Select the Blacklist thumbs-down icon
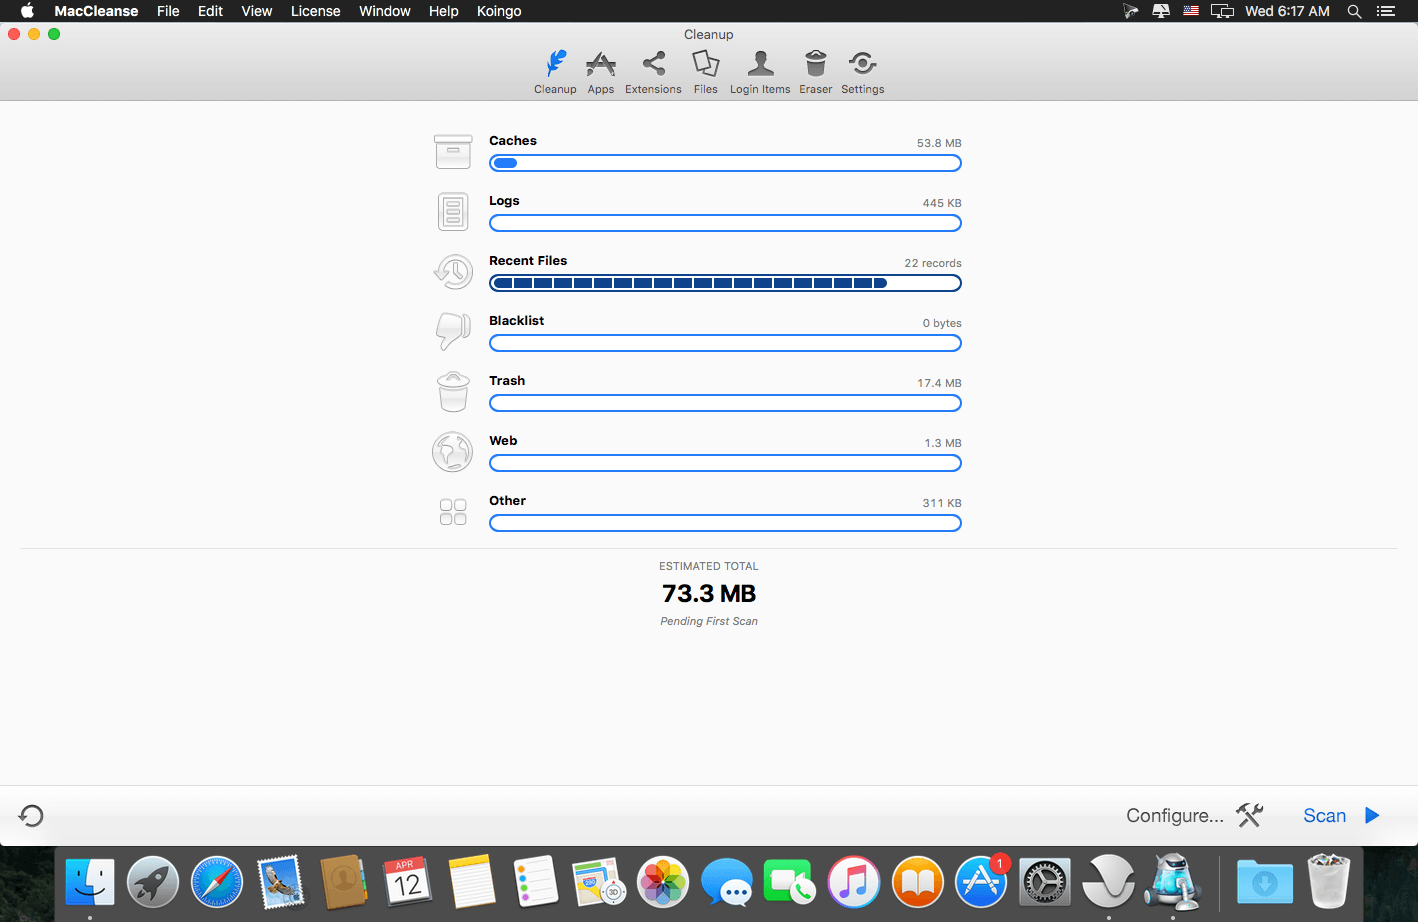Image resolution: width=1418 pixels, height=922 pixels. coord(453,331)
